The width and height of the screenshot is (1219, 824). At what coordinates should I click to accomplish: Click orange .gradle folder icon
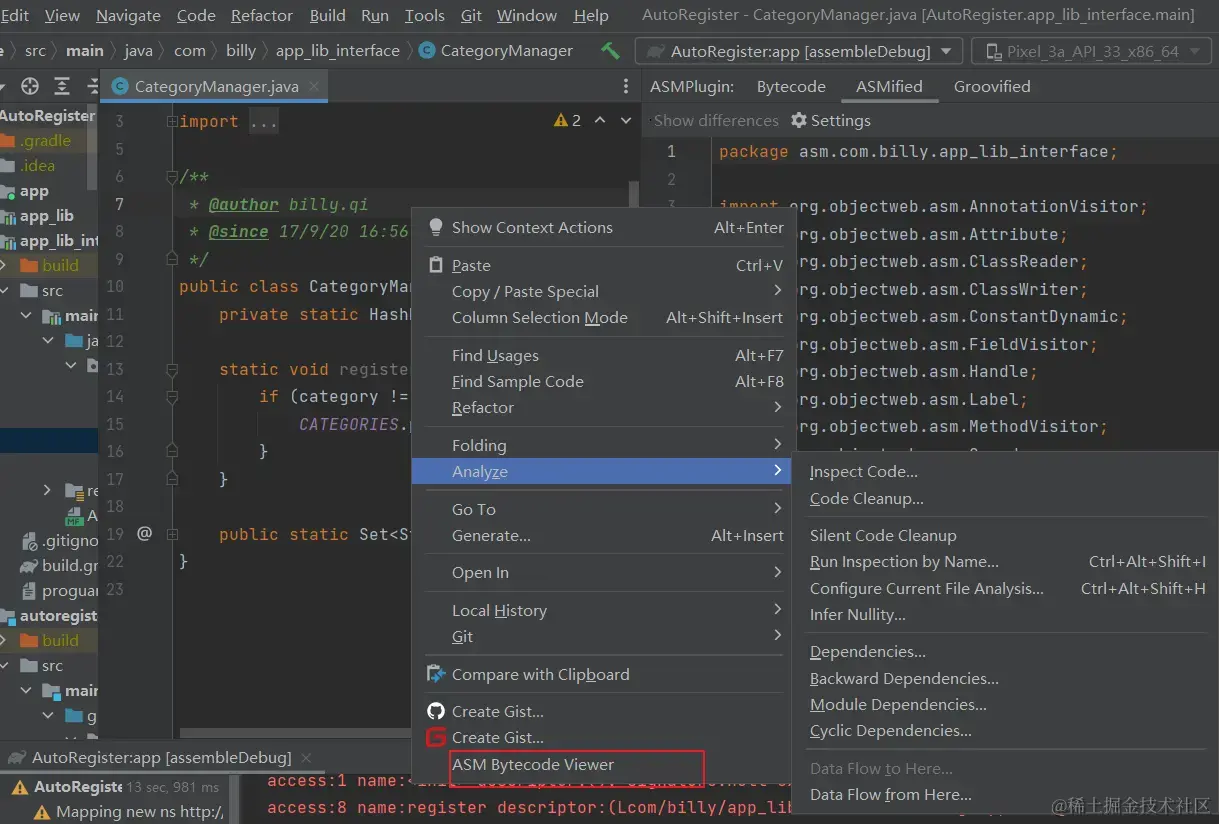click(8, 141)
